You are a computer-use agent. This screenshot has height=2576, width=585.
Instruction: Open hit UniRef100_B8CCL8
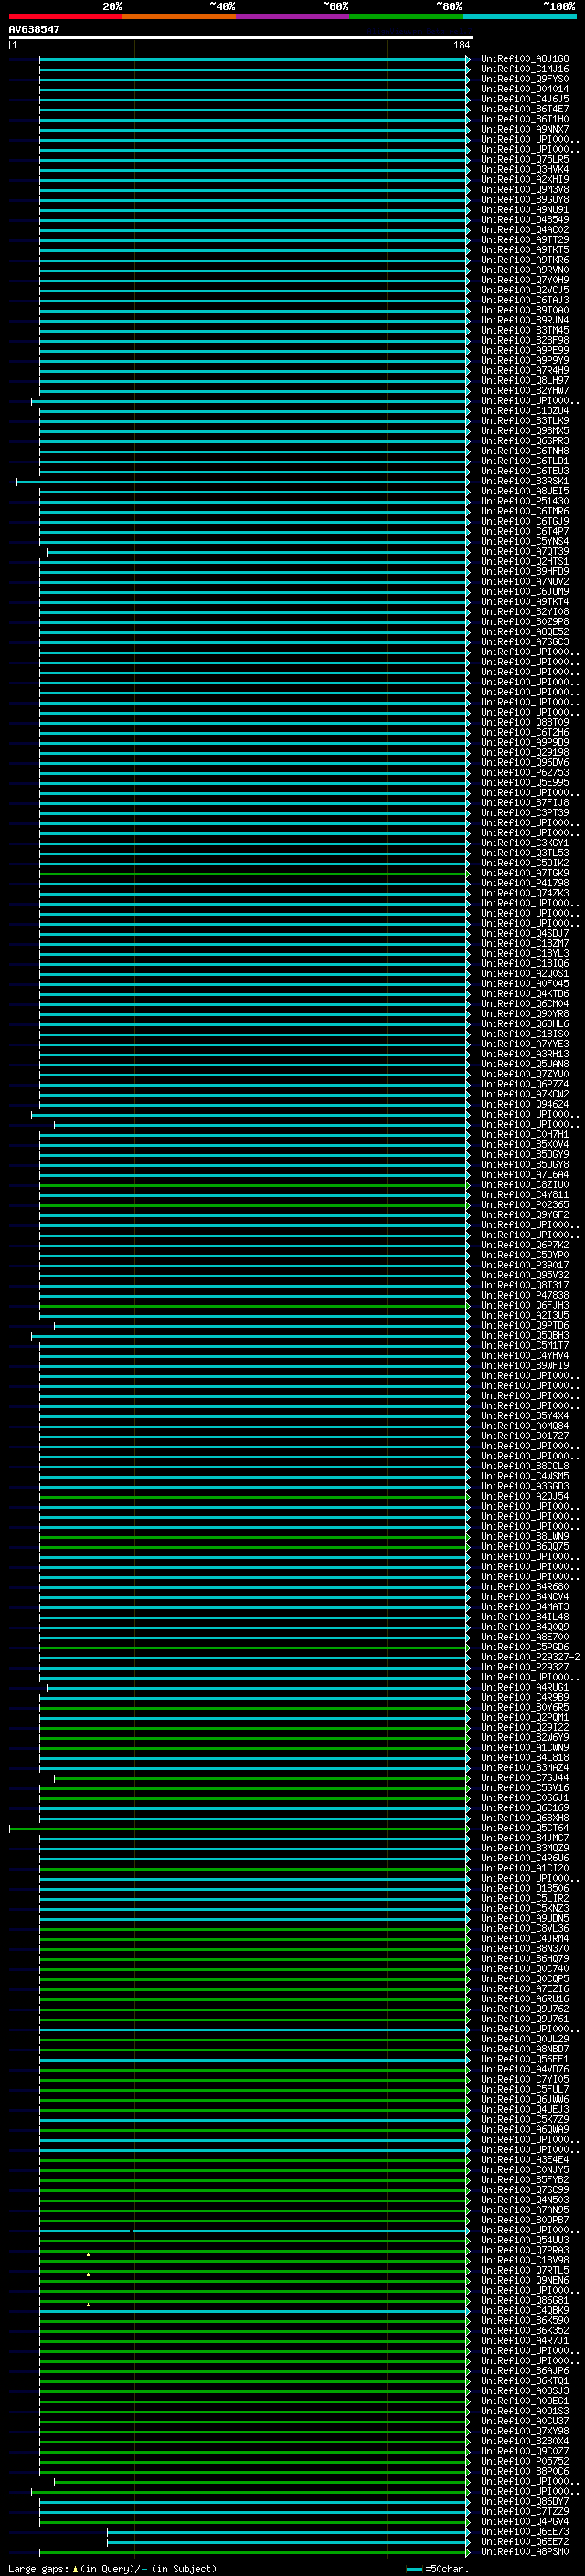tap(525, 1466)
